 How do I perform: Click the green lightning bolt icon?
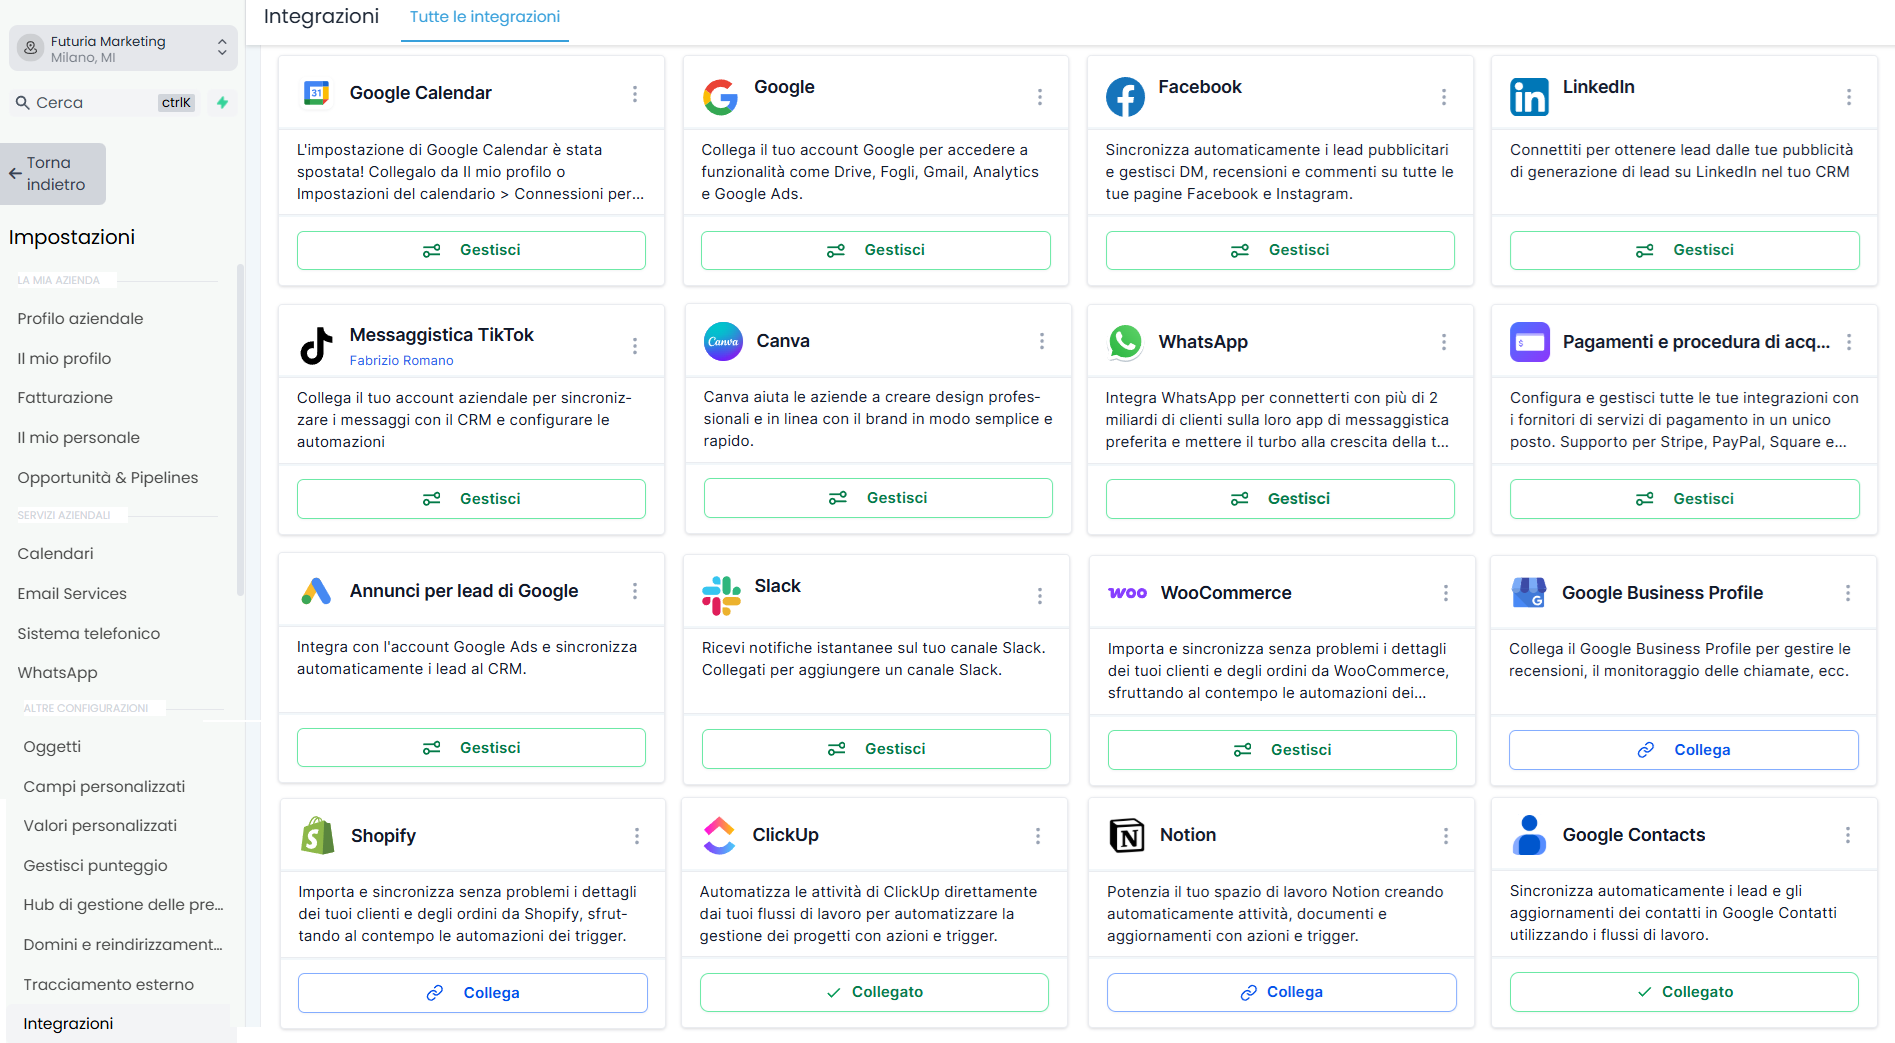click(222, 102)
